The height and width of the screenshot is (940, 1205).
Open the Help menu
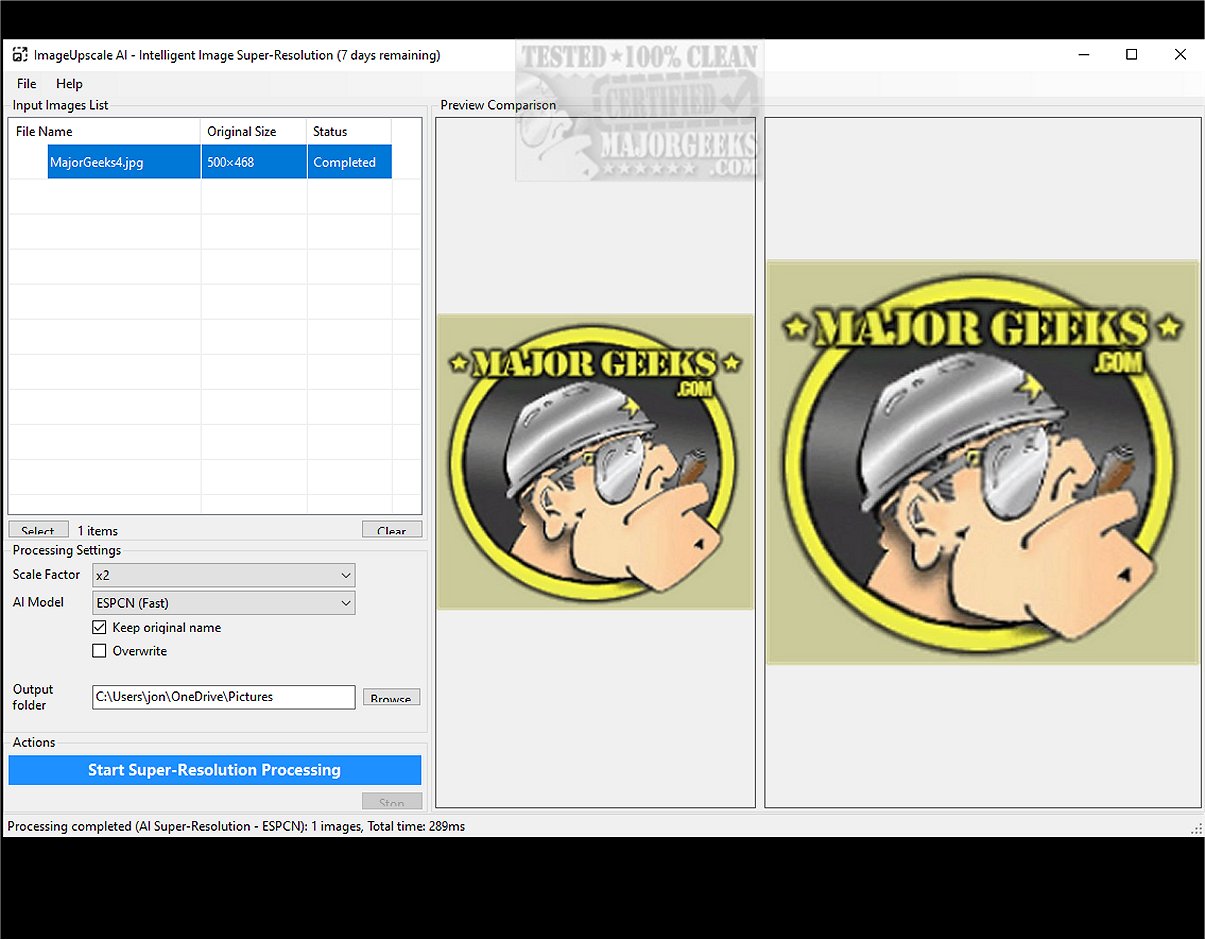(x=69, y=84)
